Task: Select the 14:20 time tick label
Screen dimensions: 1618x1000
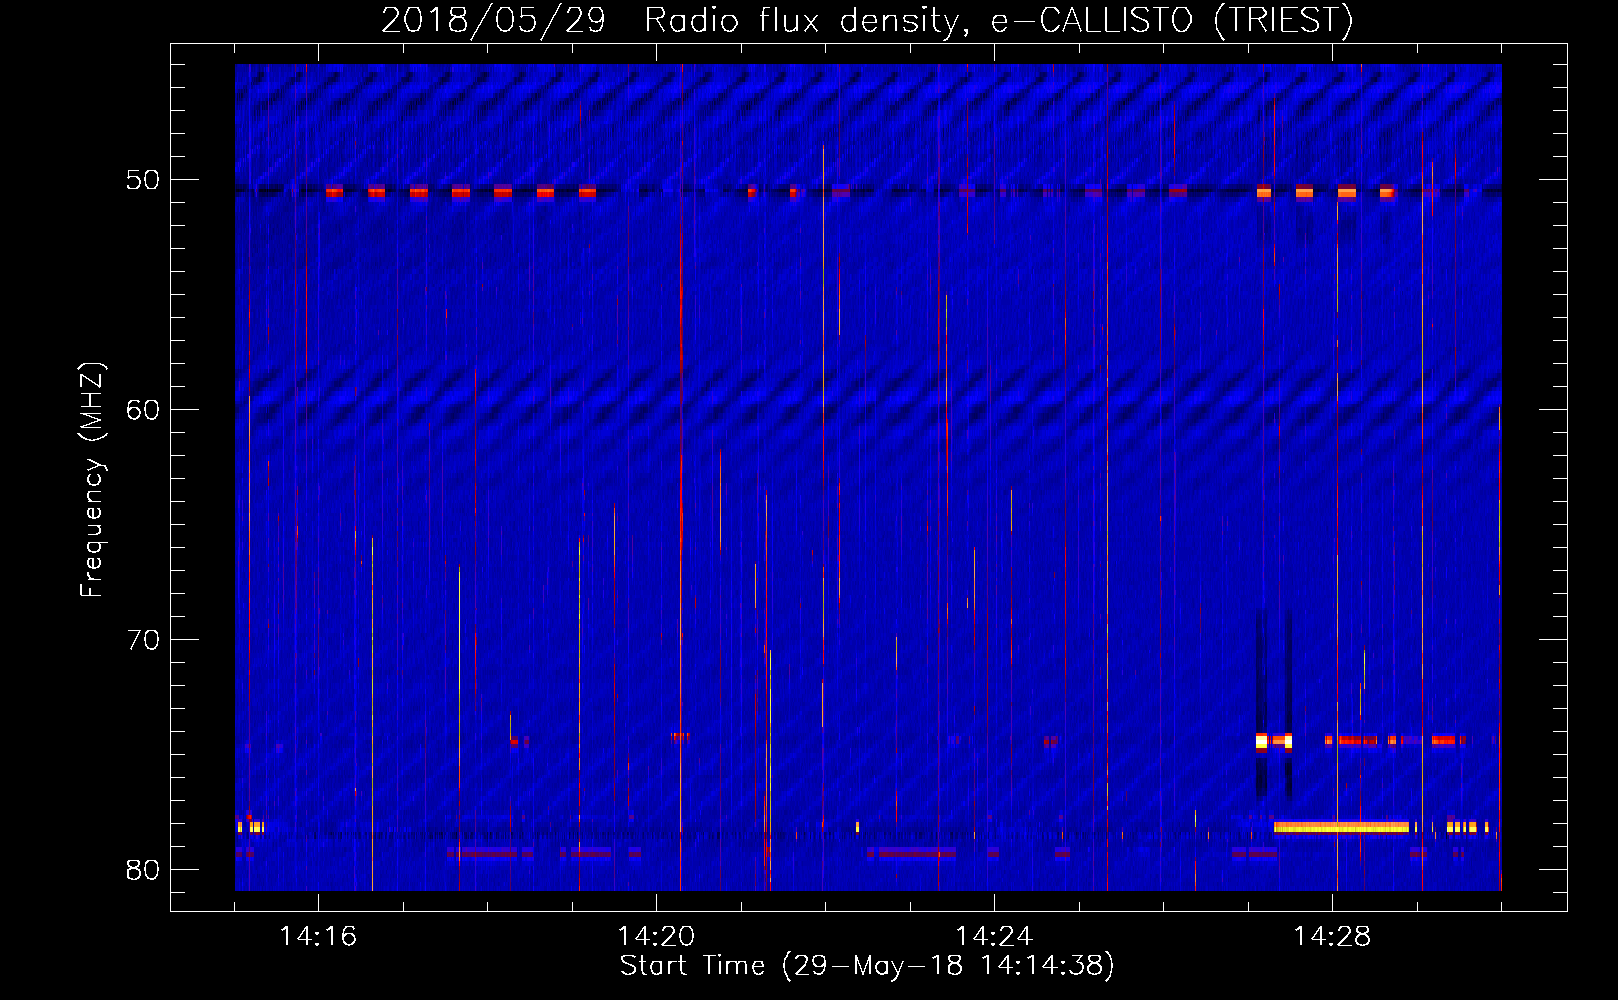Action: coord(656,937)
